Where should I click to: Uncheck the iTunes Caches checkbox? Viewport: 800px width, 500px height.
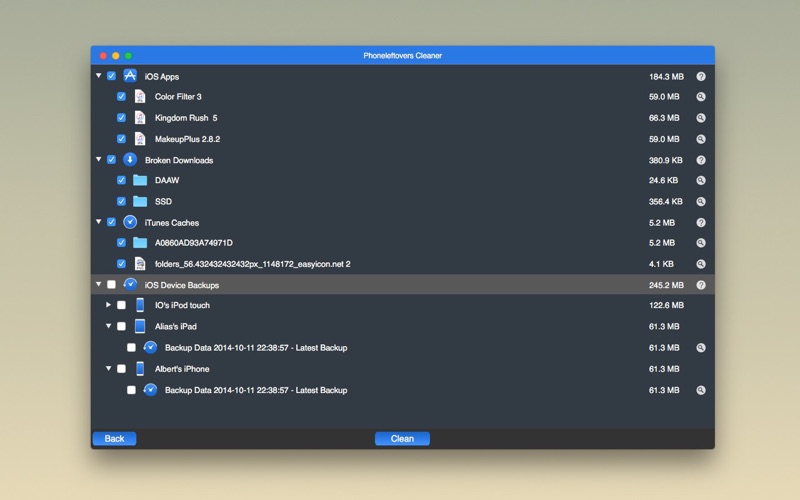[111, 222]
